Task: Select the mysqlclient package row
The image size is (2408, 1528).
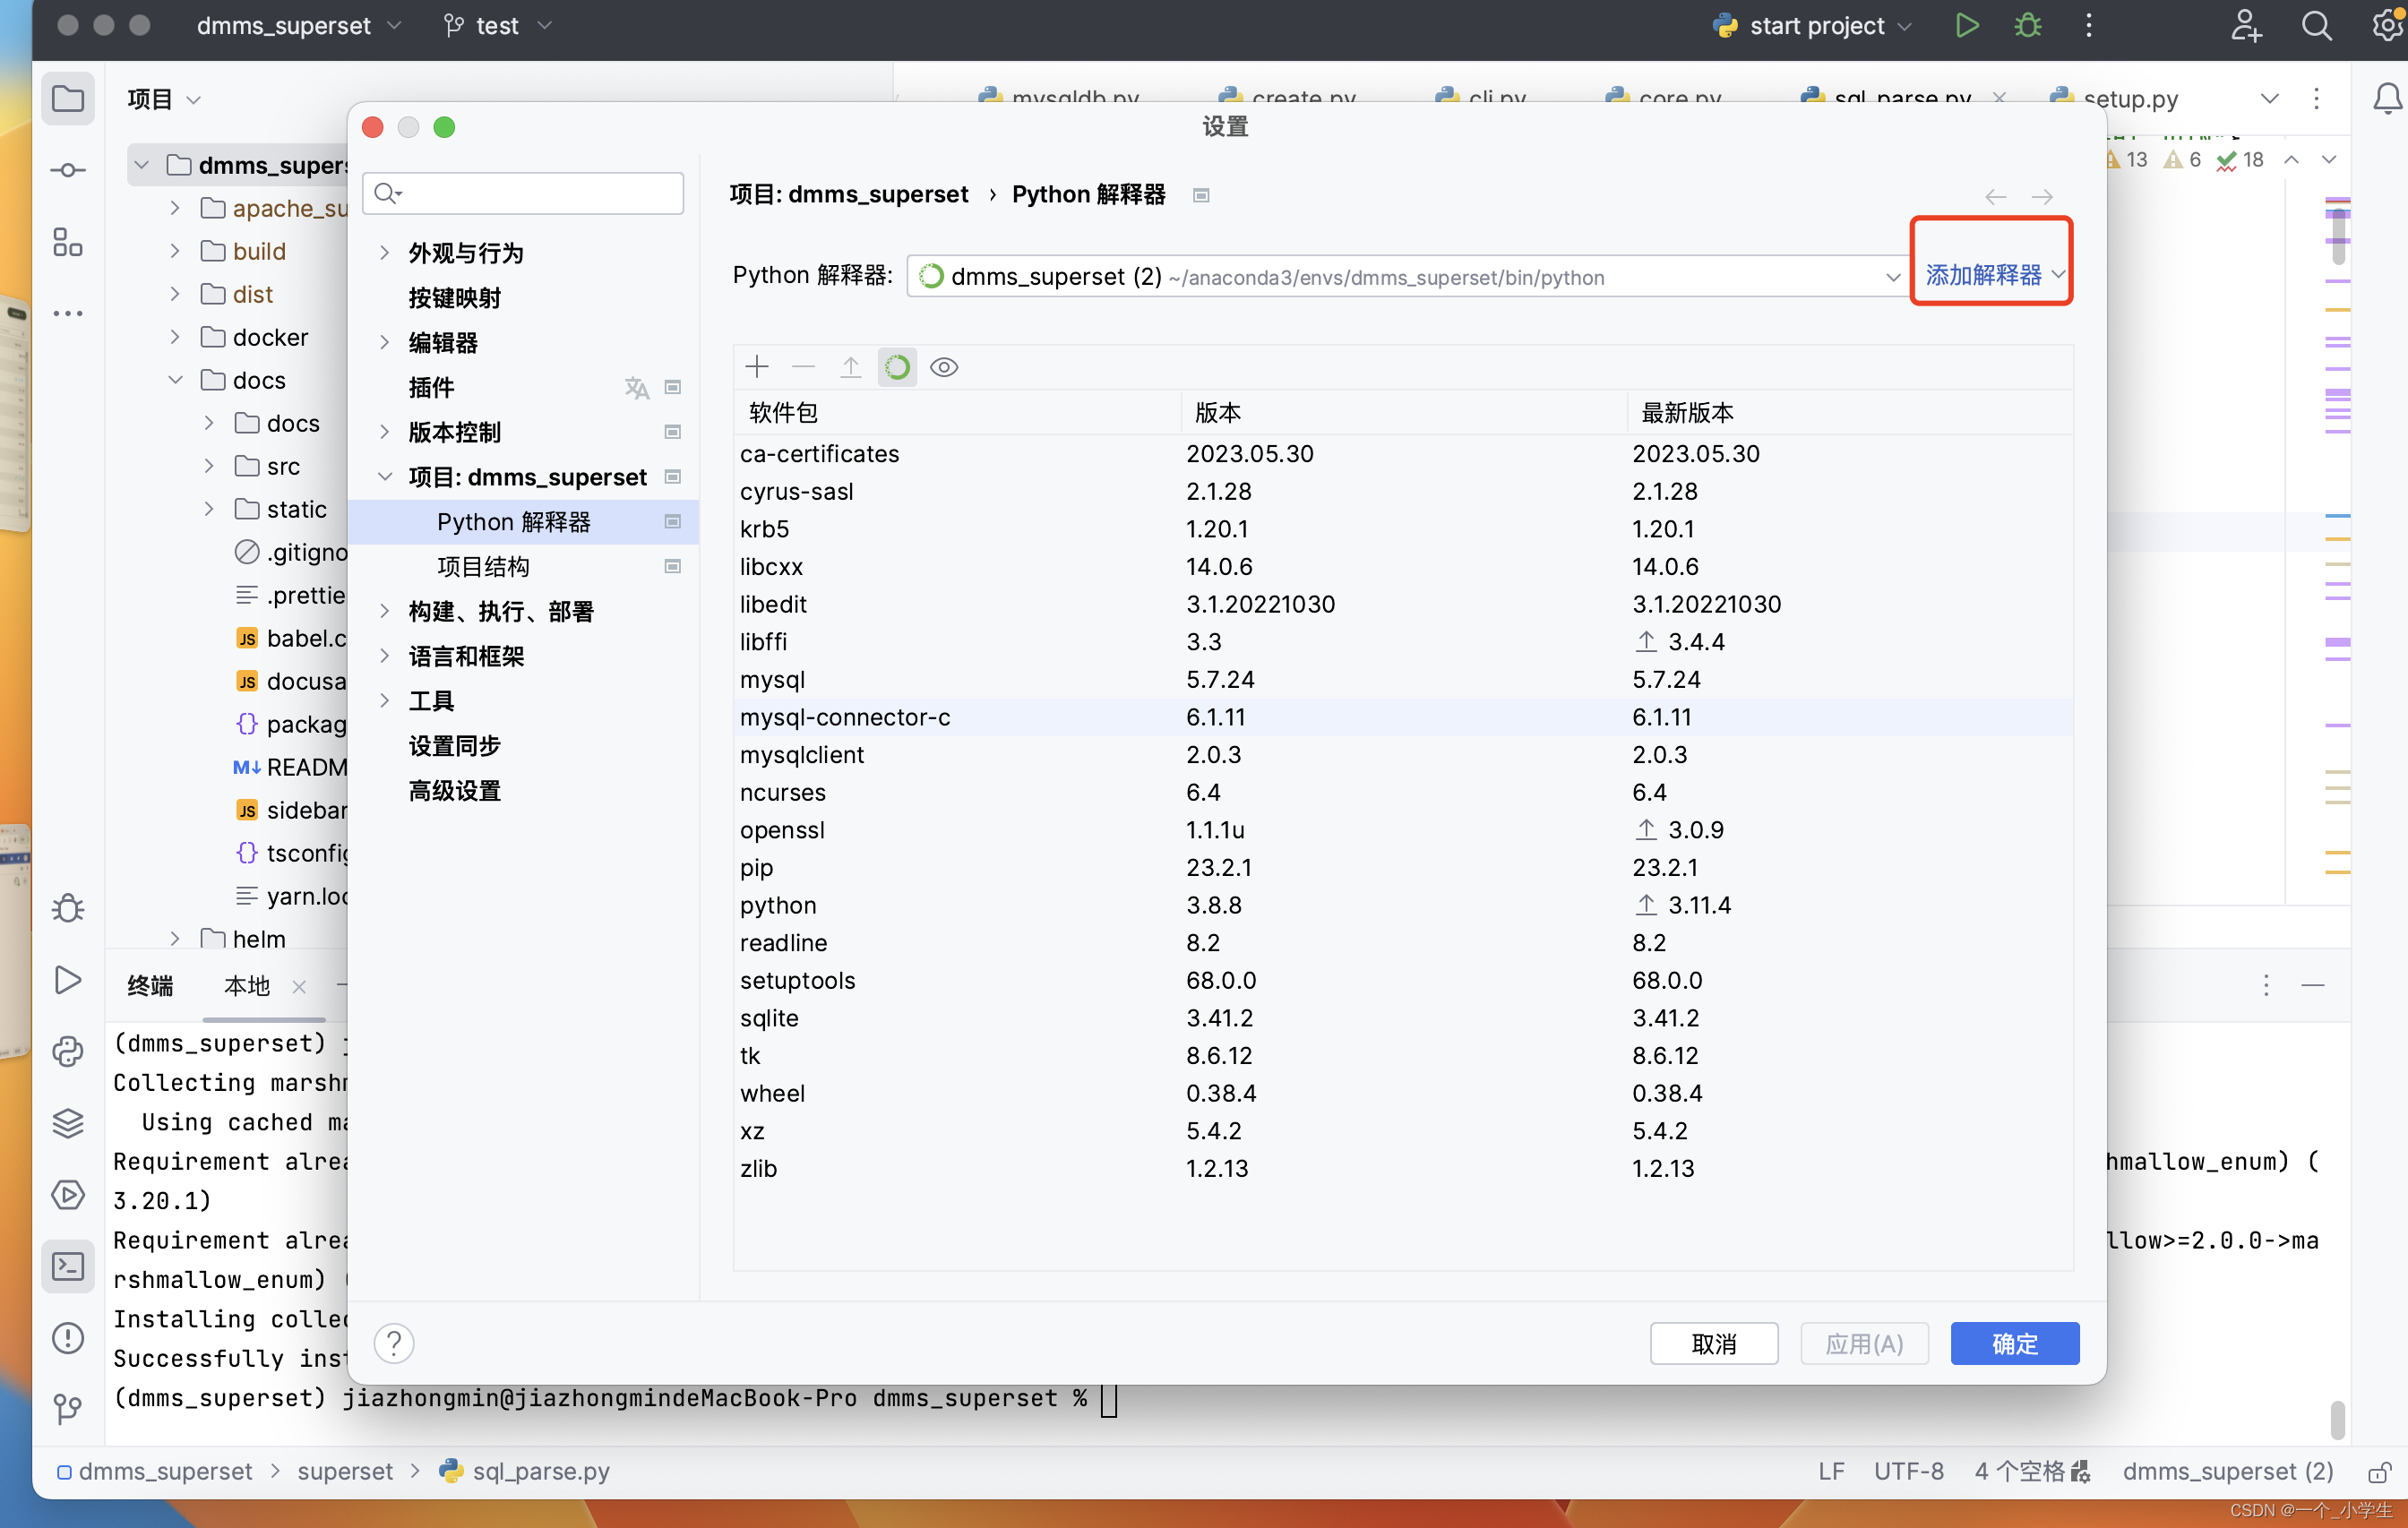Action: pos(1403,755)
